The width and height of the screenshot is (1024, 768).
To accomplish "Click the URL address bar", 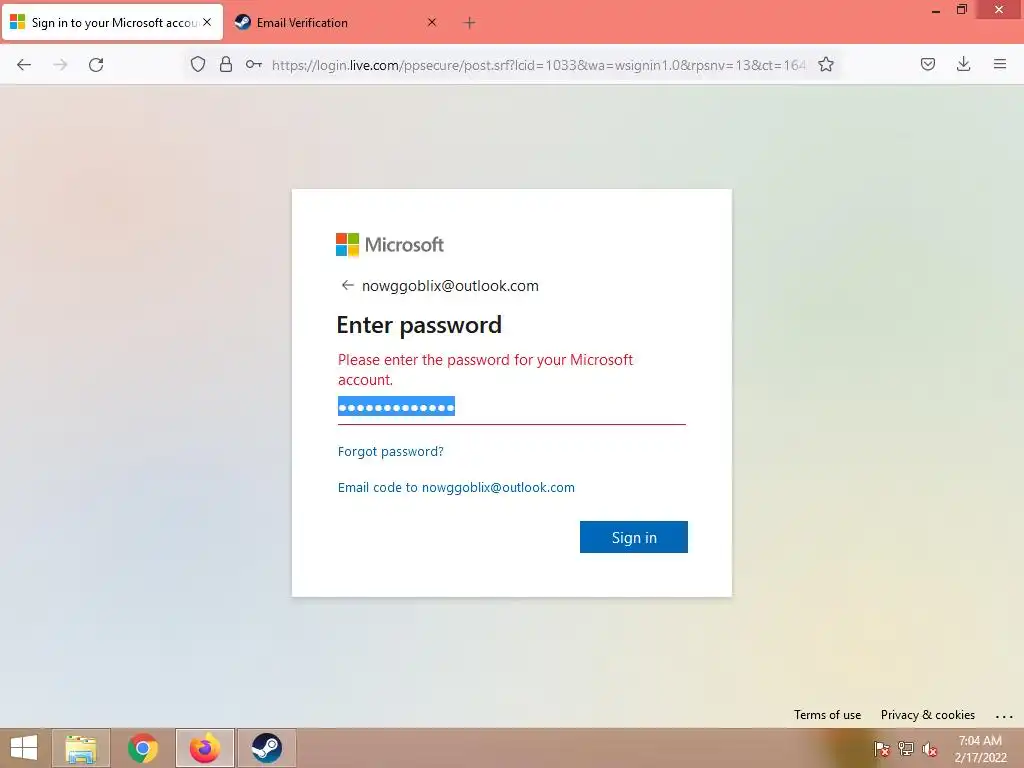I will (x=539, y=65).
